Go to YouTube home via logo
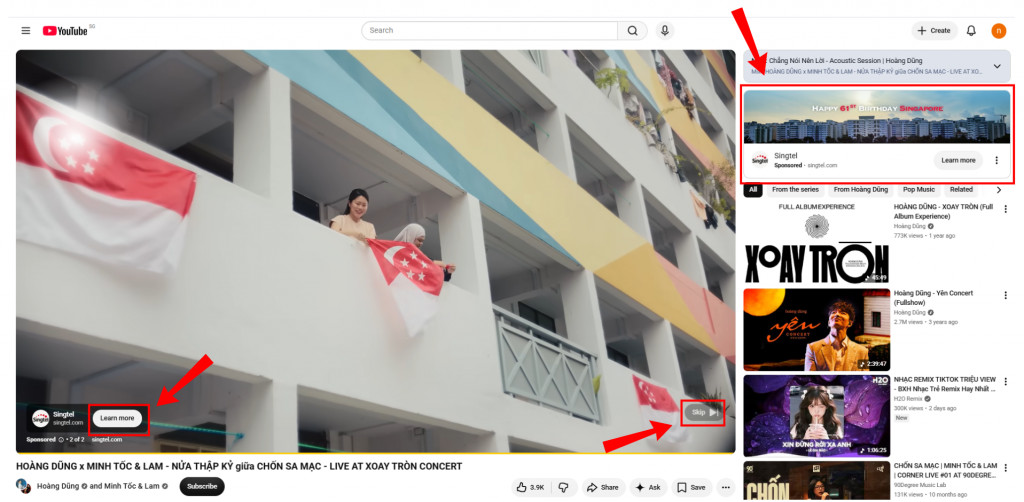Viewport: 1024px width, 502px height. 65,31
